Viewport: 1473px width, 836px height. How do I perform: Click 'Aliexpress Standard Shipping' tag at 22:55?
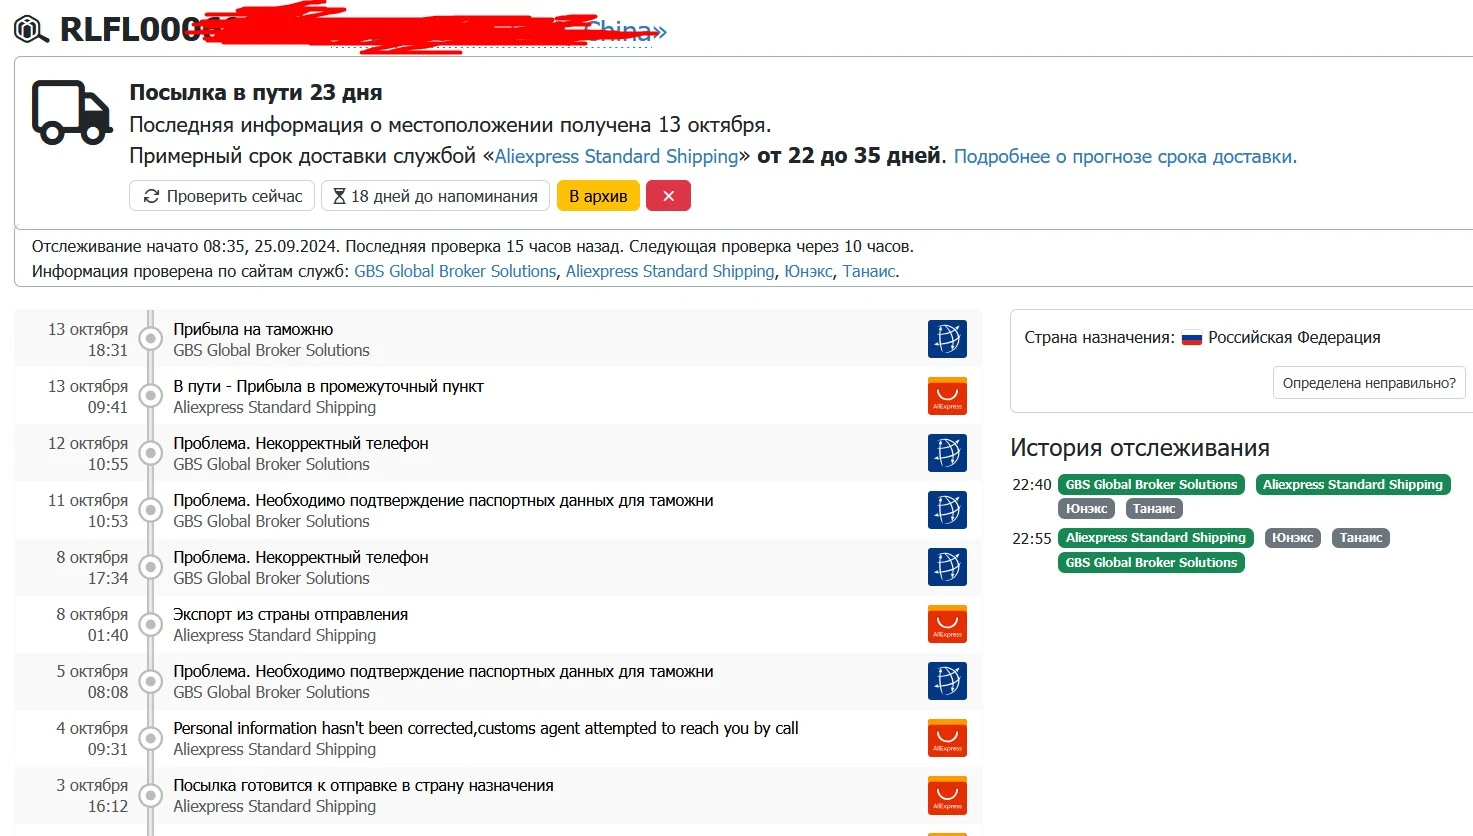pyautogui.click(x=1156, y=538)
